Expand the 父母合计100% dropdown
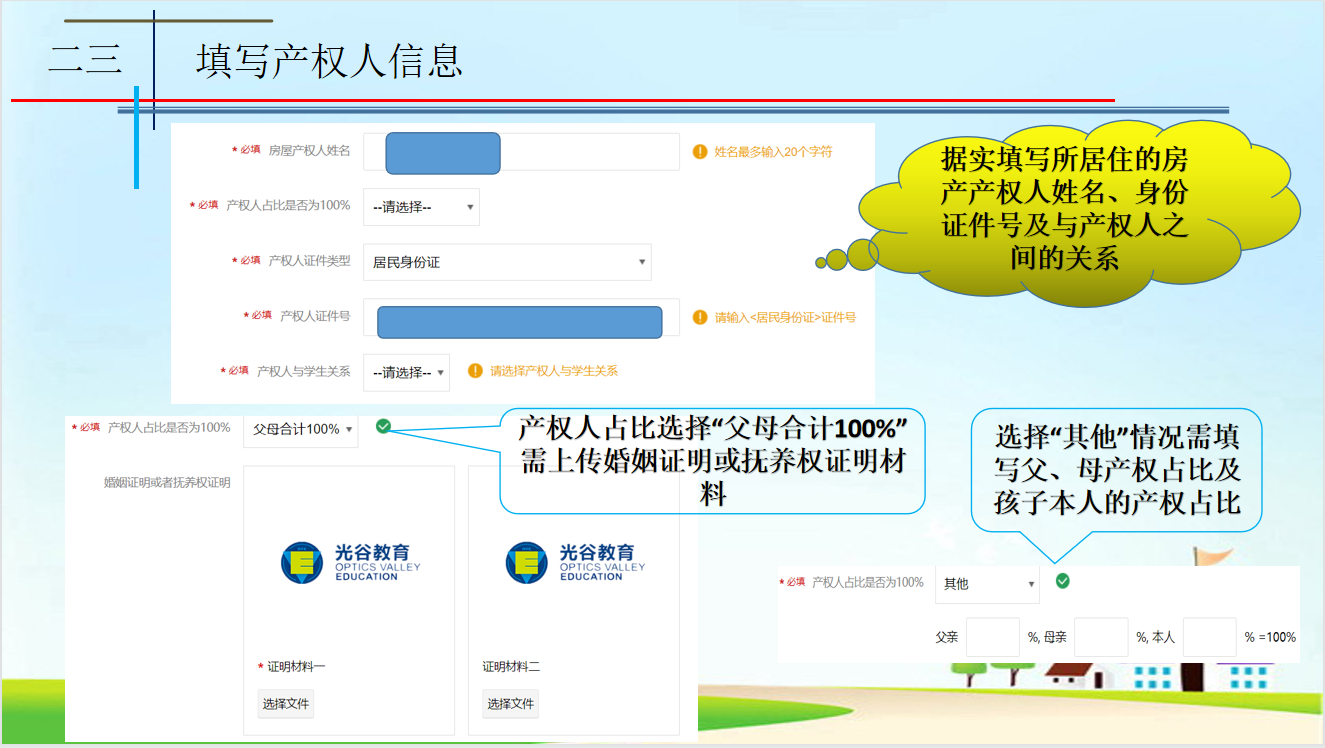Screen dimensions: 1325x748 (x=300, y=429)
